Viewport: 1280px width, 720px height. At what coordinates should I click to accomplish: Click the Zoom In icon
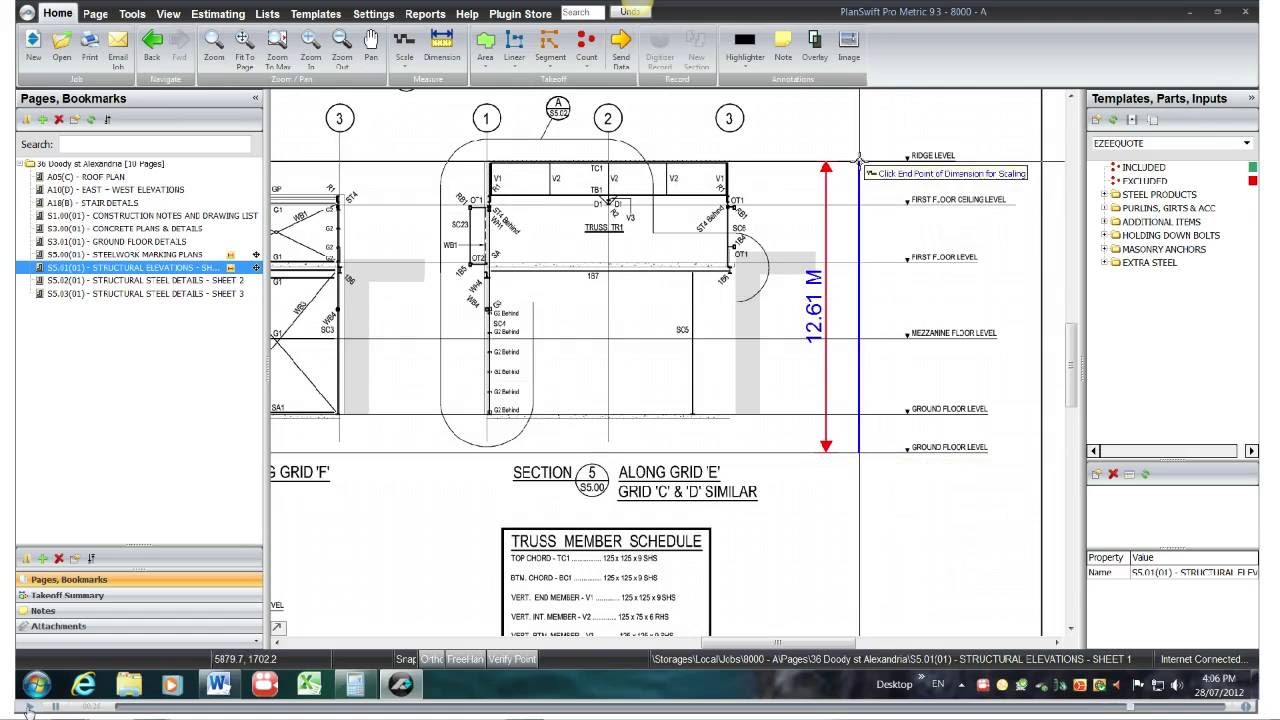311,40
